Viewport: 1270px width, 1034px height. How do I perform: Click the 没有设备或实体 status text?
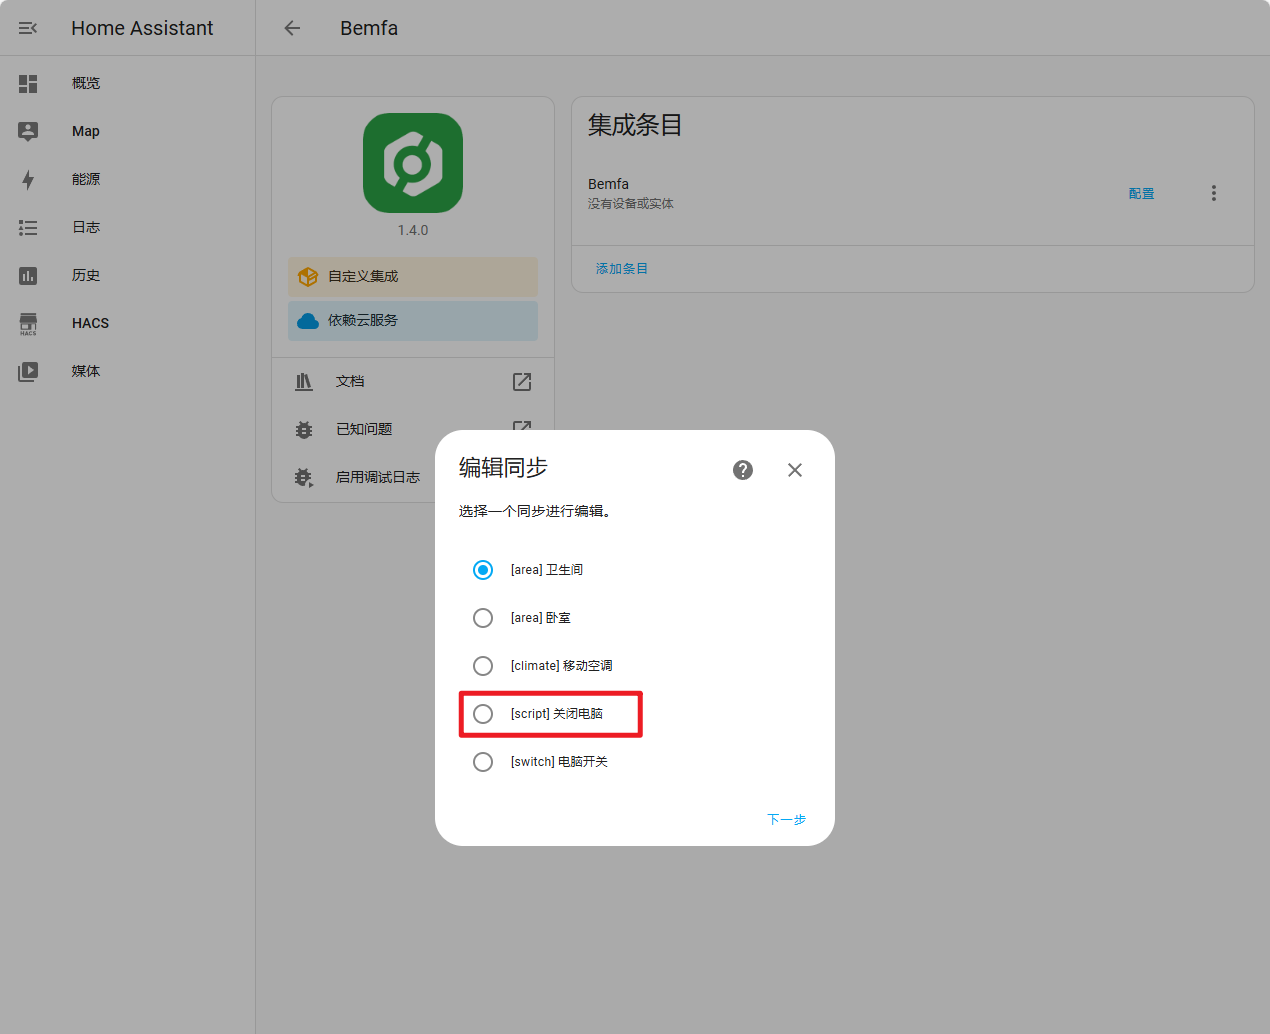[x=631, y=204]
